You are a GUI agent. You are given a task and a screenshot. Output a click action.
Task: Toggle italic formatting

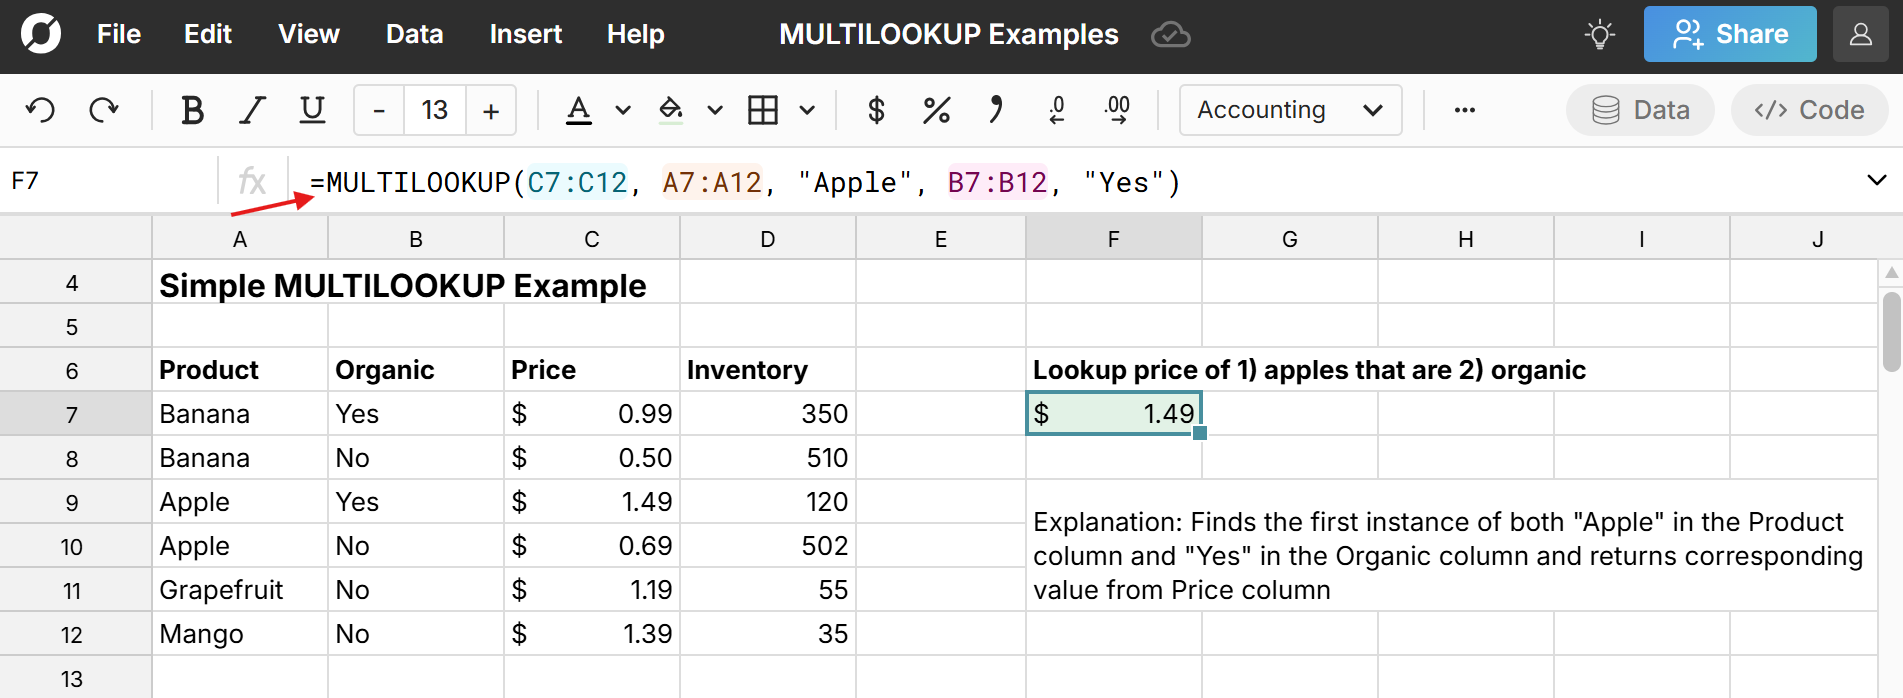point(252,110)
